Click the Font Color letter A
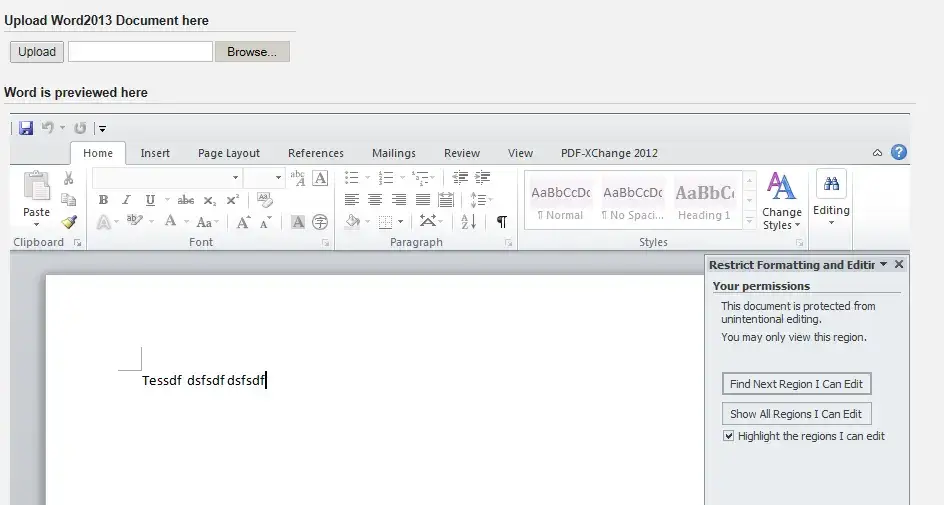Screen dimensions: 944x505 click(170, 222)
